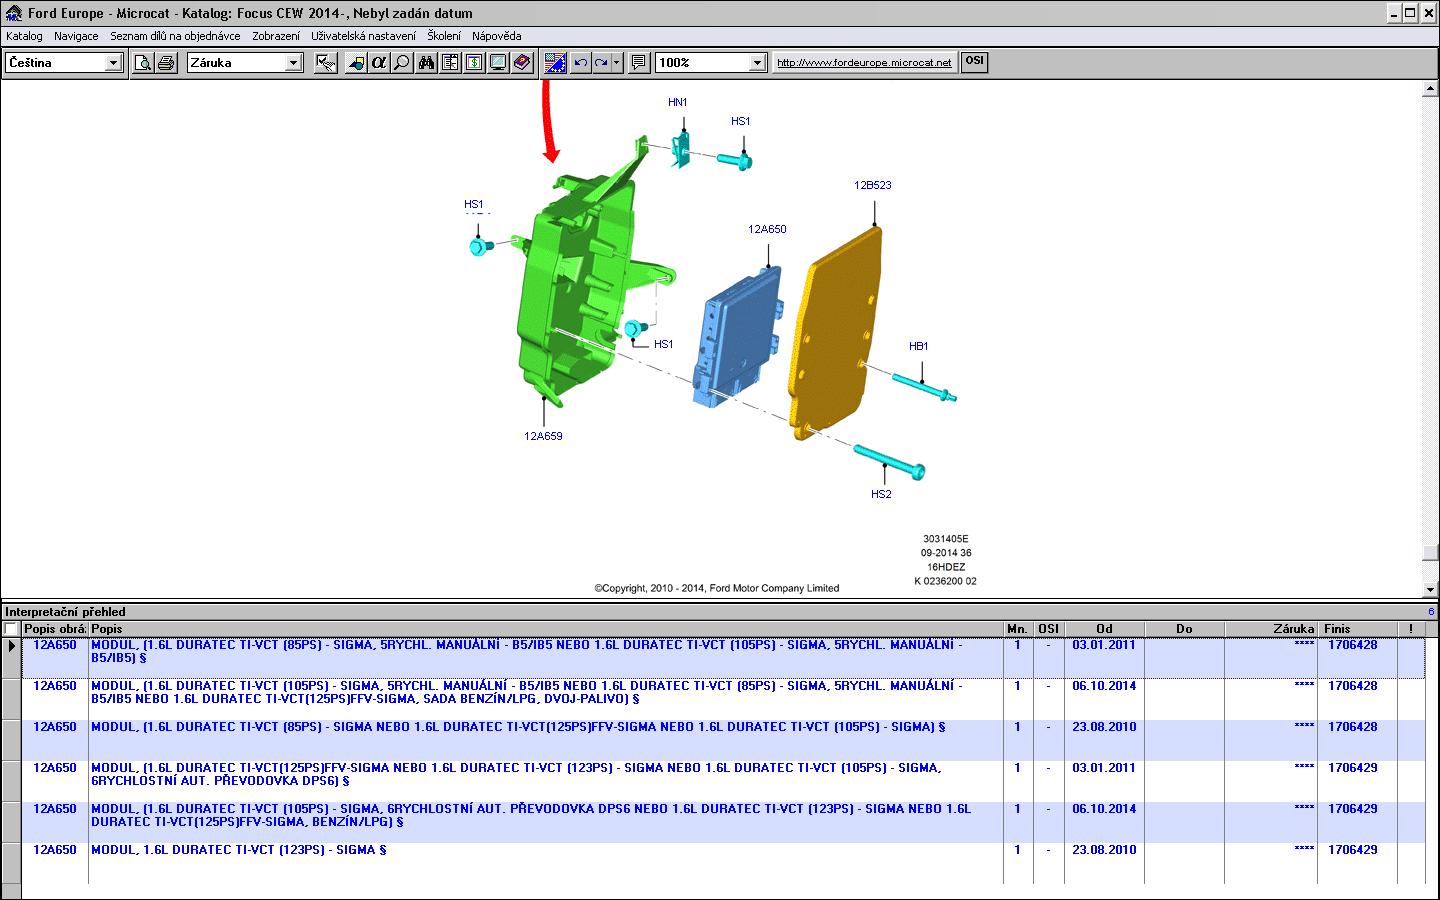This screenshot has width=1440, height=900.
Task: Toggle the select-all checkbox in table header
Action: 11,629
